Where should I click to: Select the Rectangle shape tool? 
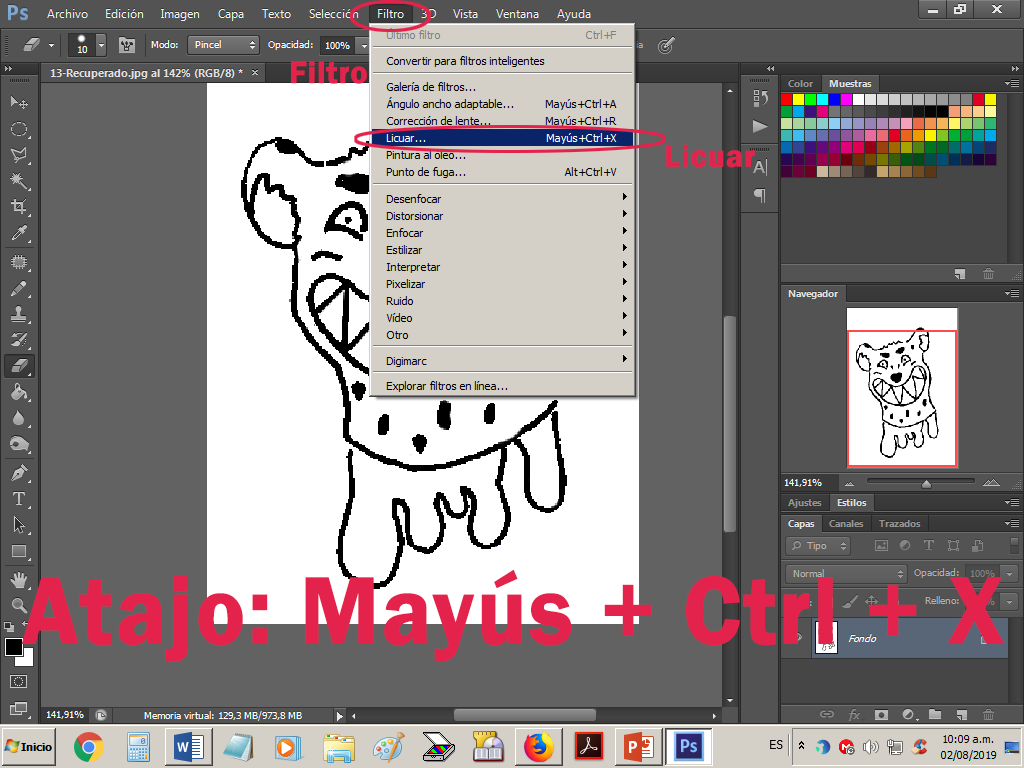point(19,552)
